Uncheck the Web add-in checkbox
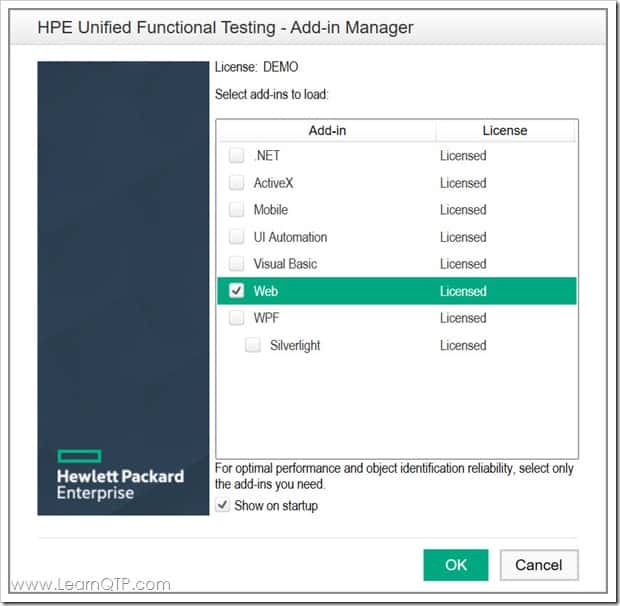The height and width of the screenshot is (606, 620). (x=236, y=291)
